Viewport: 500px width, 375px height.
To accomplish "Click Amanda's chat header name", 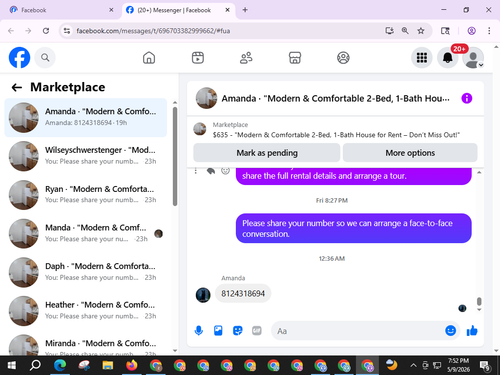I will [335, 98].
